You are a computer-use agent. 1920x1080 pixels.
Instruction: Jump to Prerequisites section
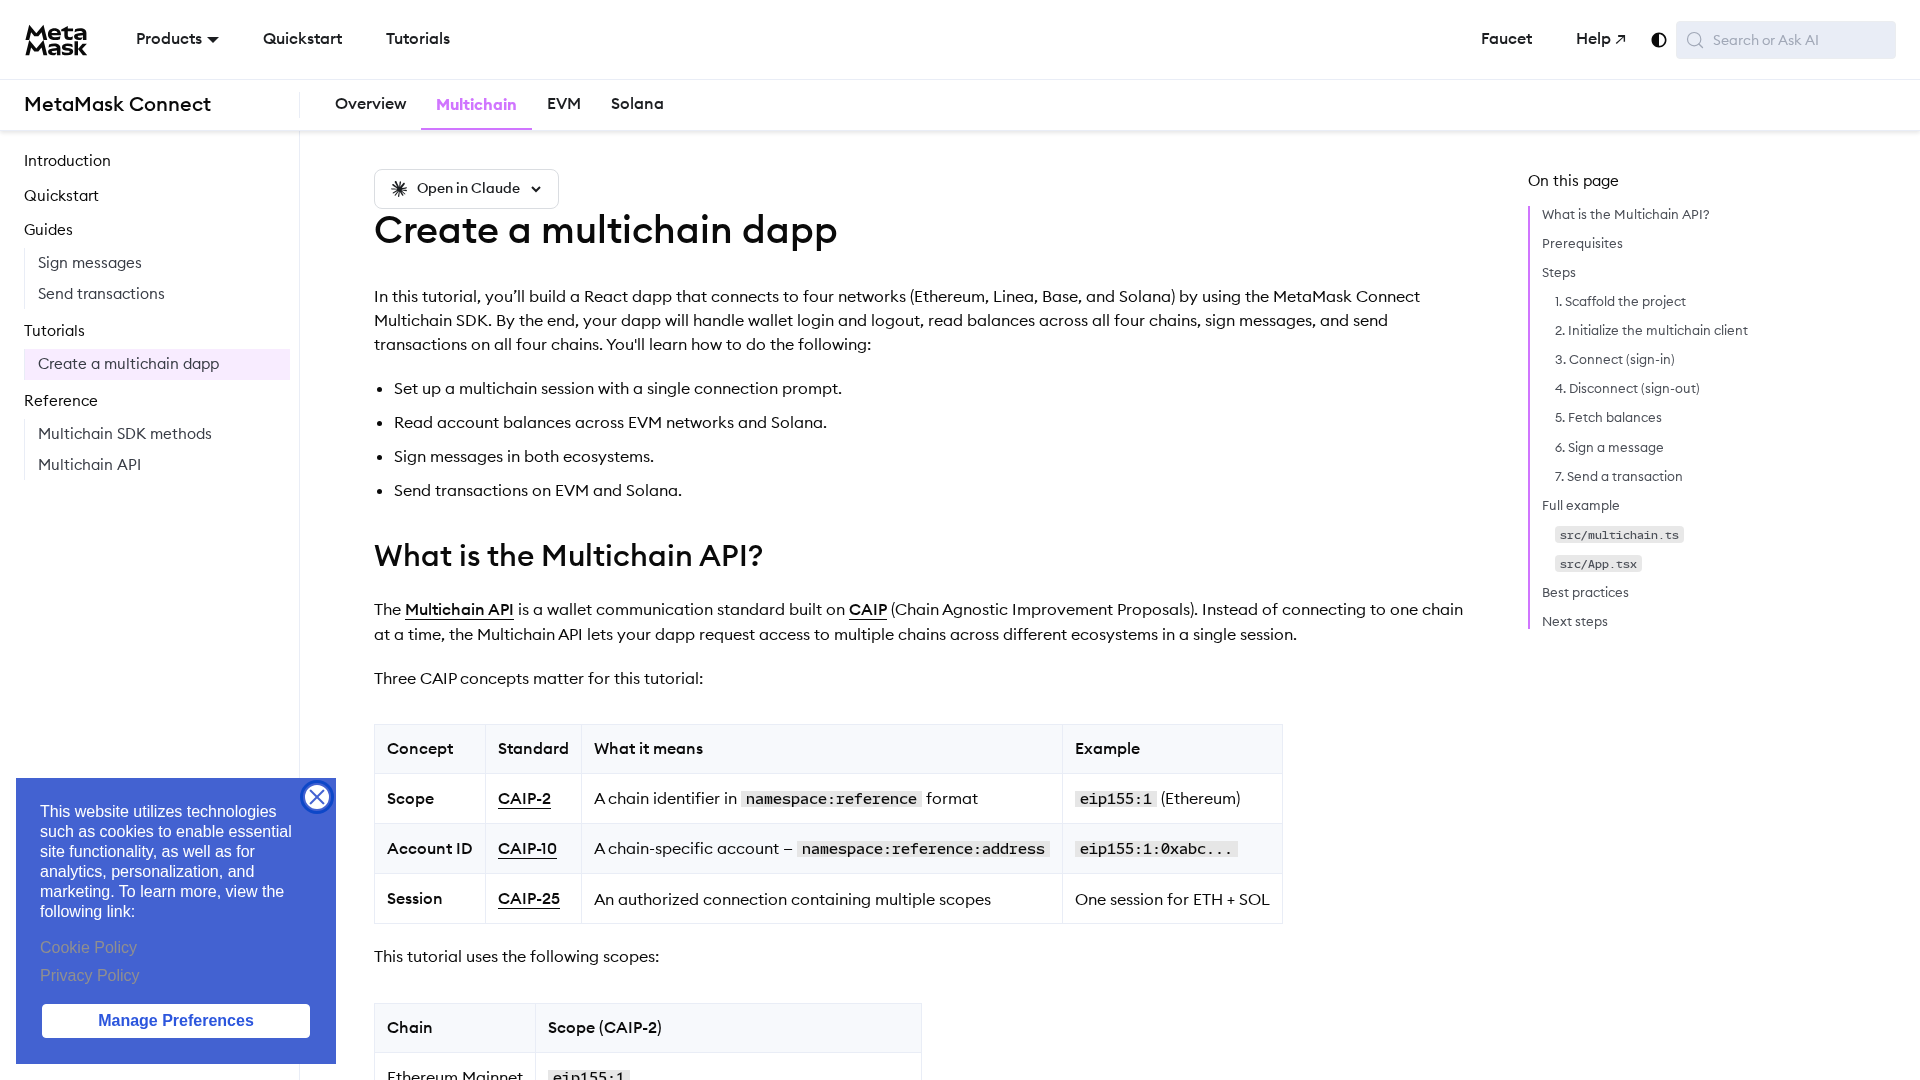point(1582,244)
